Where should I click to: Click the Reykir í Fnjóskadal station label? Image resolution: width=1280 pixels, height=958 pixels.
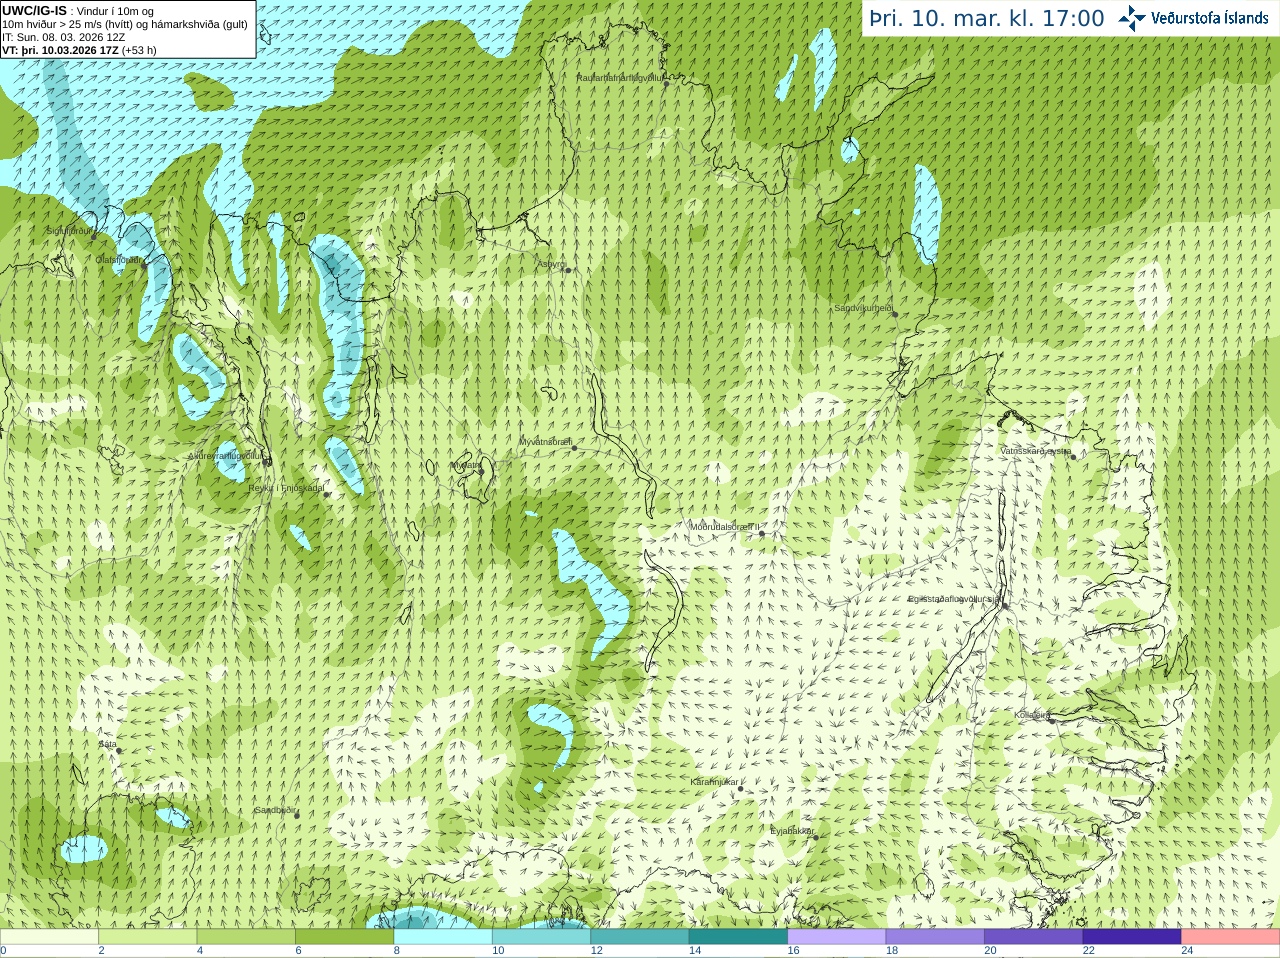(286, 488)
